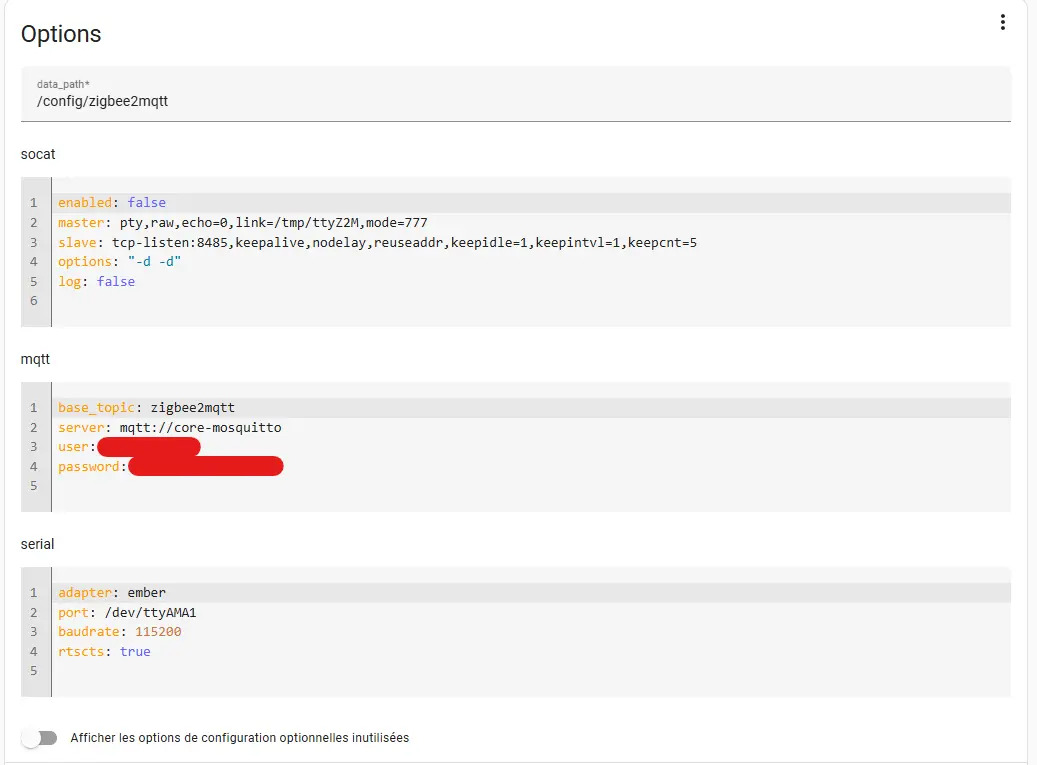The image size is (1037, 765).
Task: Toggle 'Afficher les options de configuration optionnelles inutilisées'
Action: tap(39, 738)
